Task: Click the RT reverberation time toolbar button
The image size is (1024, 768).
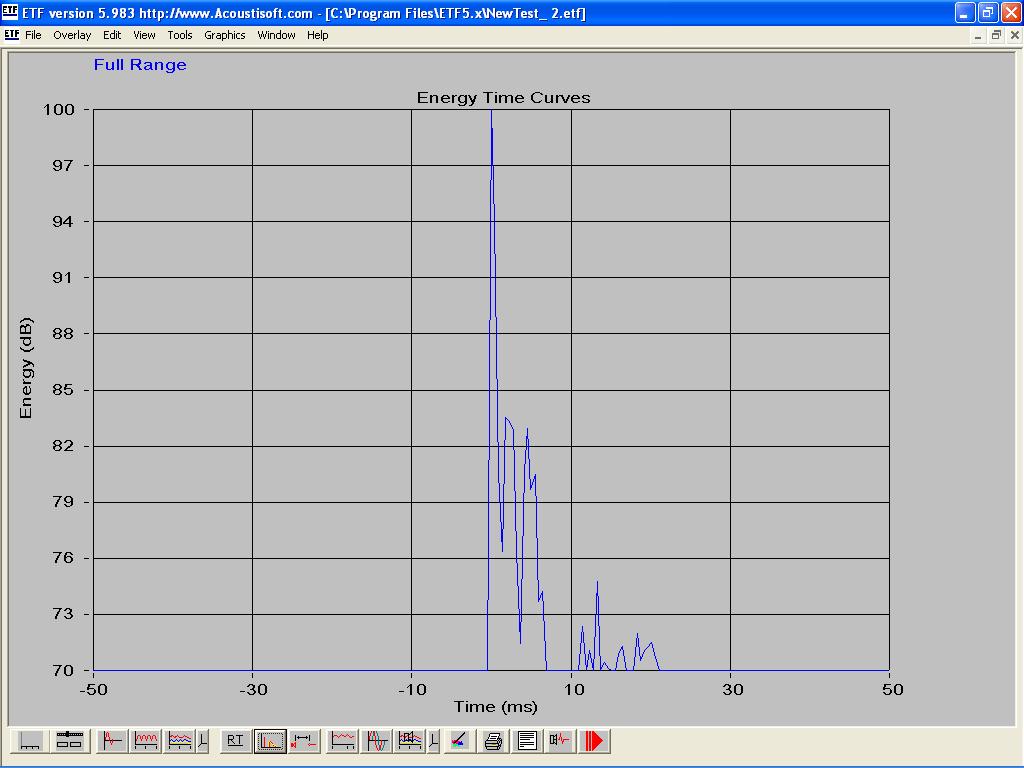Action: (x=235, y=741)
